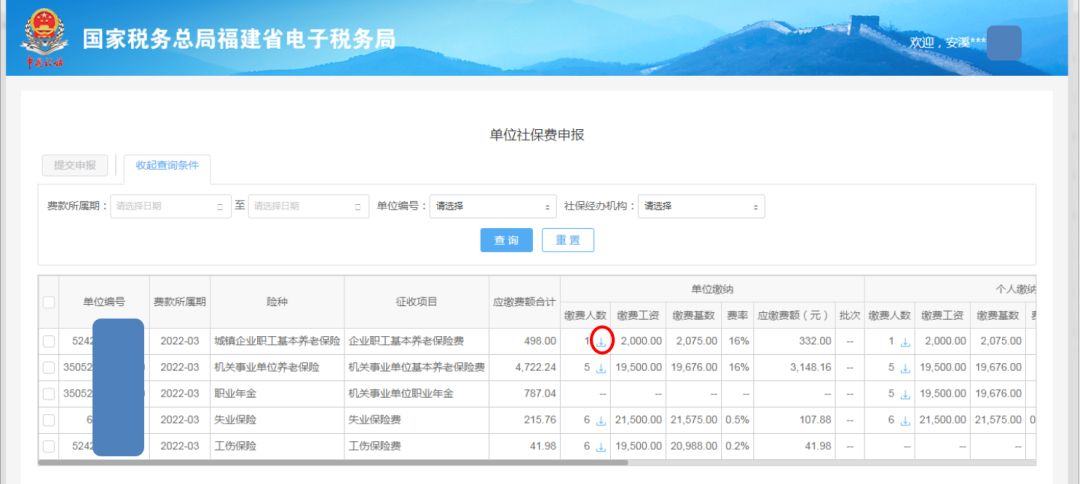Click the circled download icon in the pension insurance row
The width and height of the screenshot is (1080, 484).
[601, 342]
